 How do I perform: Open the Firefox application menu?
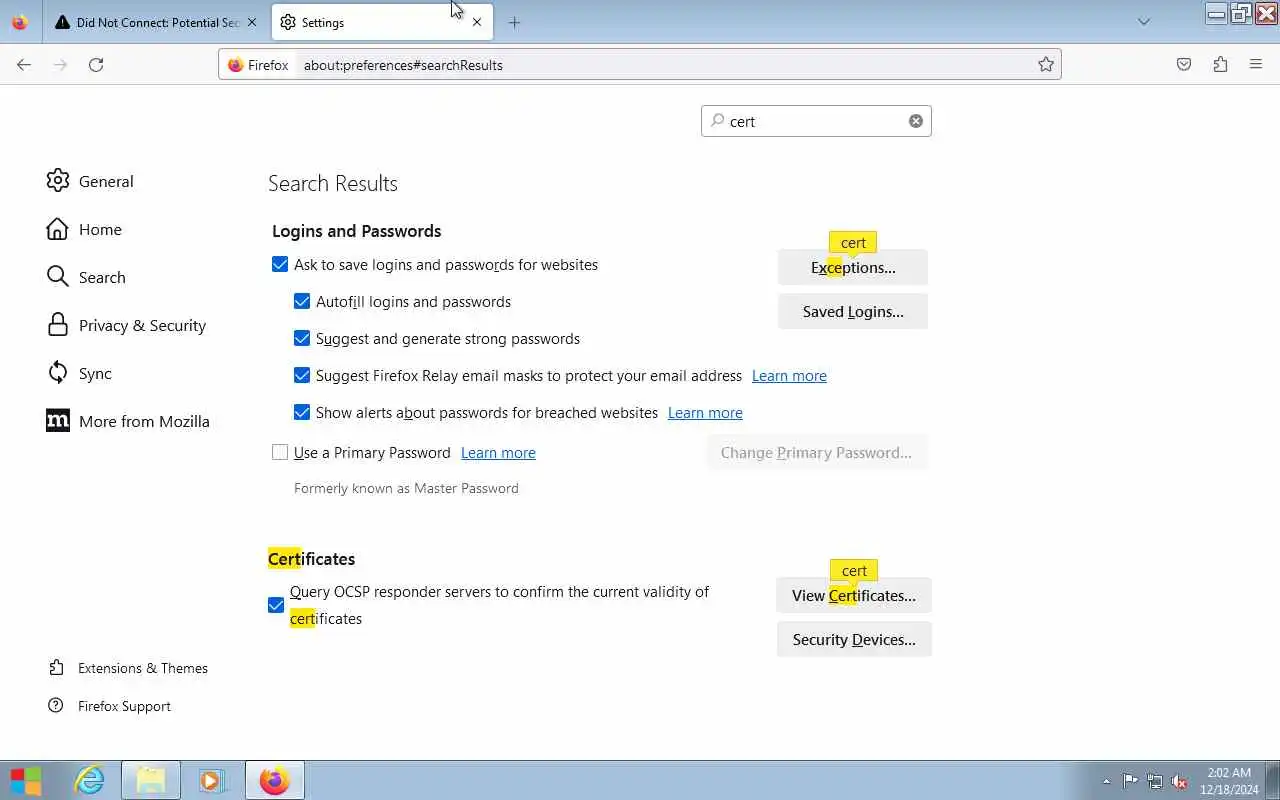[x=1256, y=65]
